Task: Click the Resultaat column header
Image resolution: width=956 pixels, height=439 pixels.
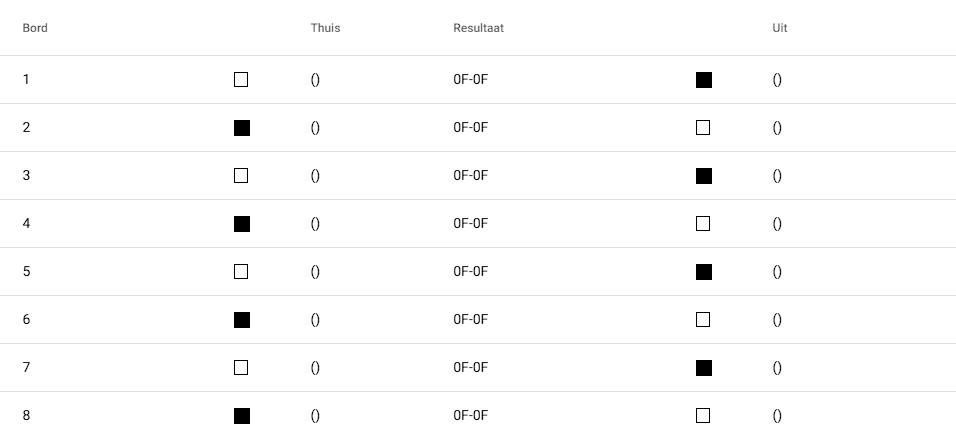Action: [478, 28]
